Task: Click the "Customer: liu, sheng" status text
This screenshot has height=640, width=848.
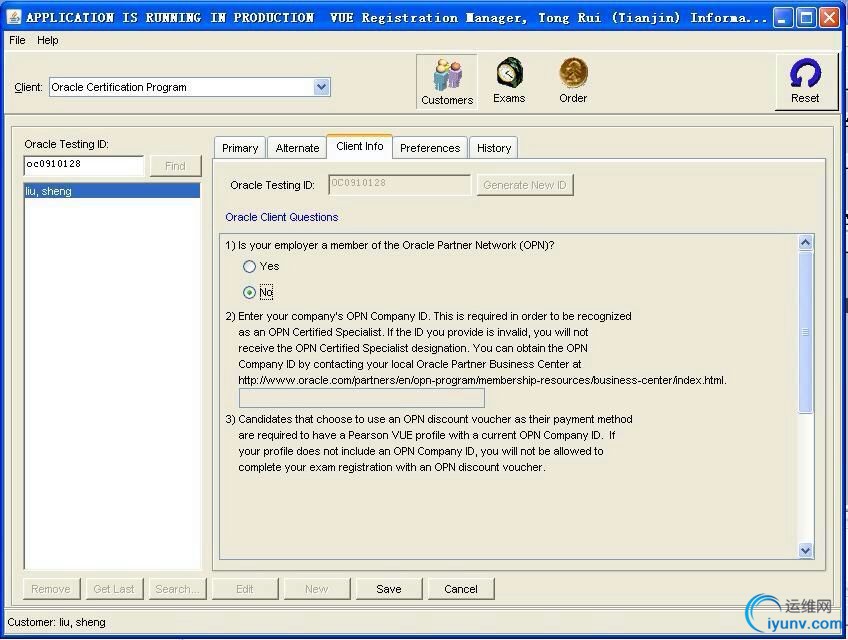Action: coord(56,622)
